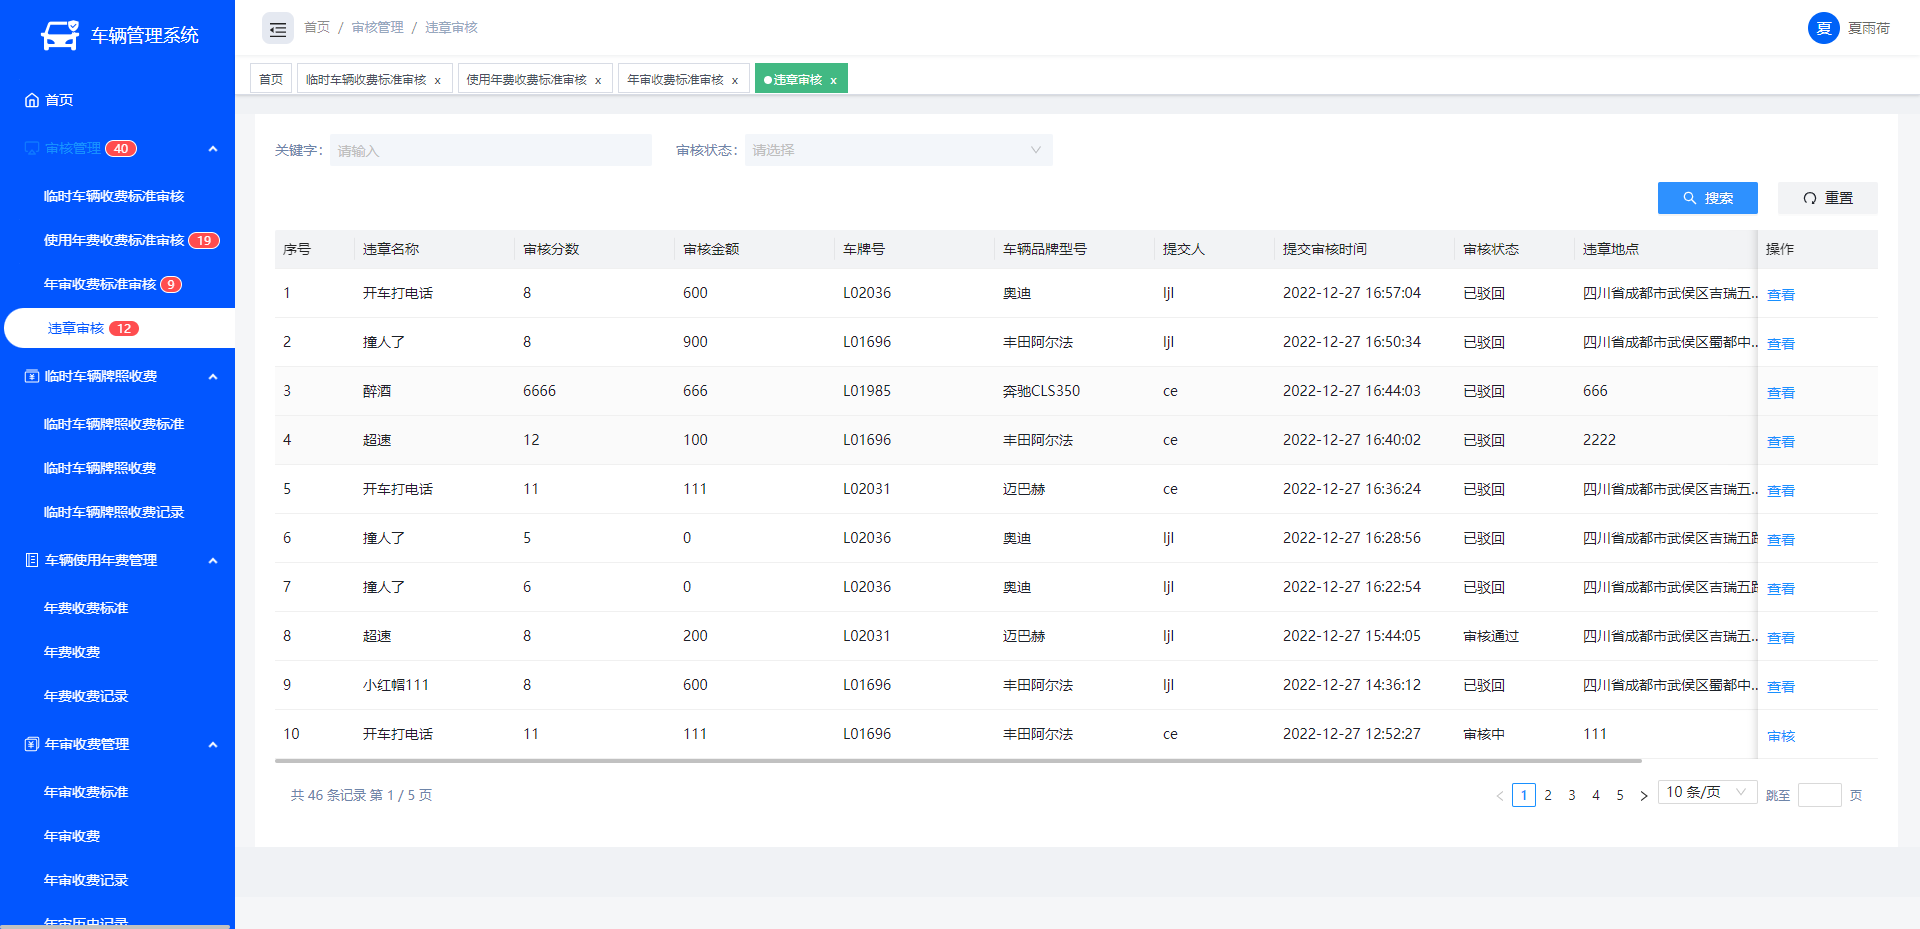Click the user avatar 夏 circle
1920x929 pixels.
[1824, 28]
